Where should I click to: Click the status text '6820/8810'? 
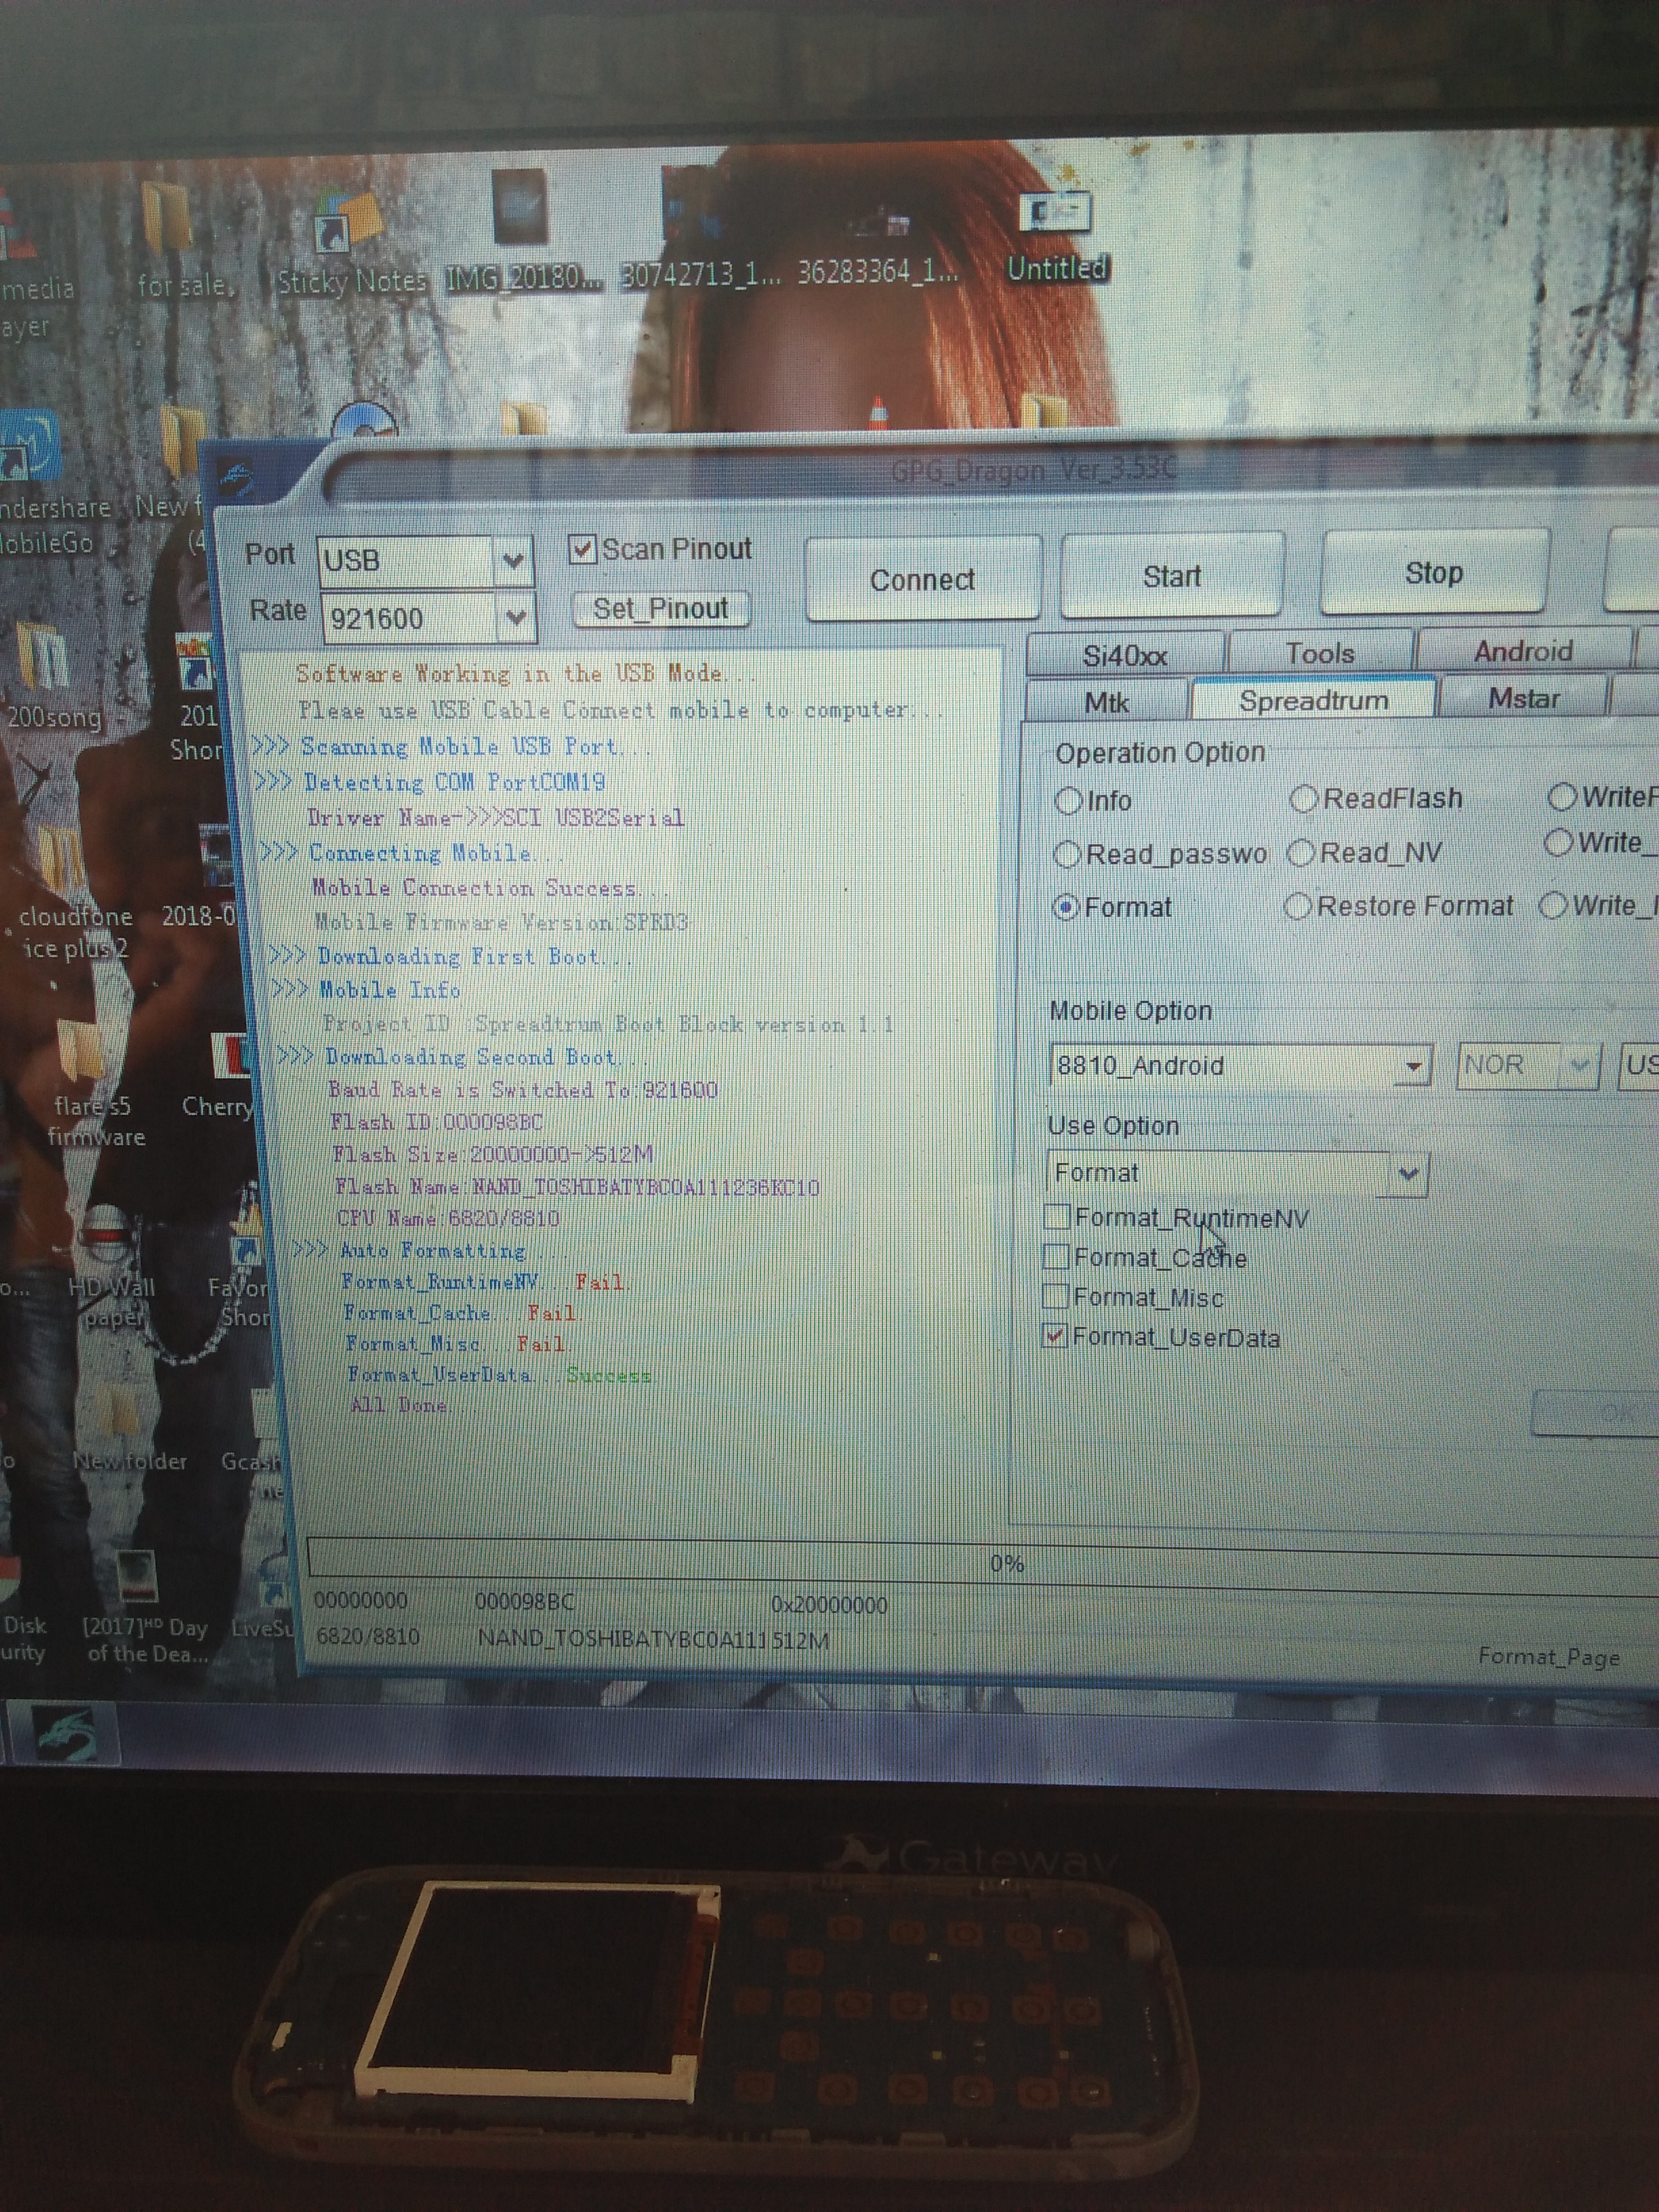[367, 1636]
